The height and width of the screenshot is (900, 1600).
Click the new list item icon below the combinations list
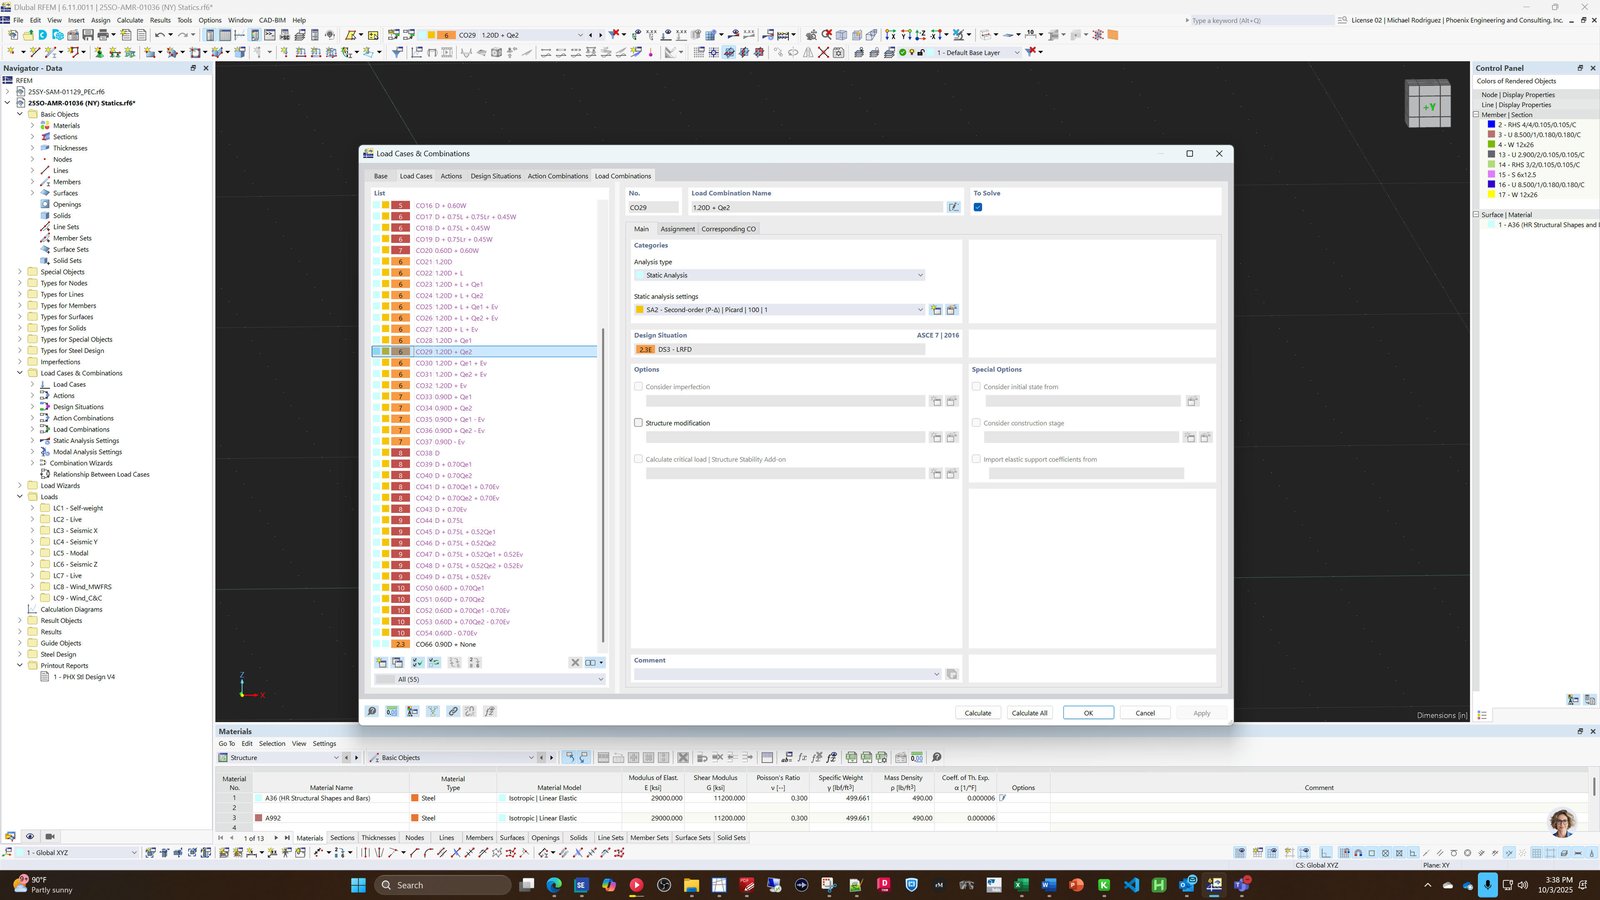381,662
